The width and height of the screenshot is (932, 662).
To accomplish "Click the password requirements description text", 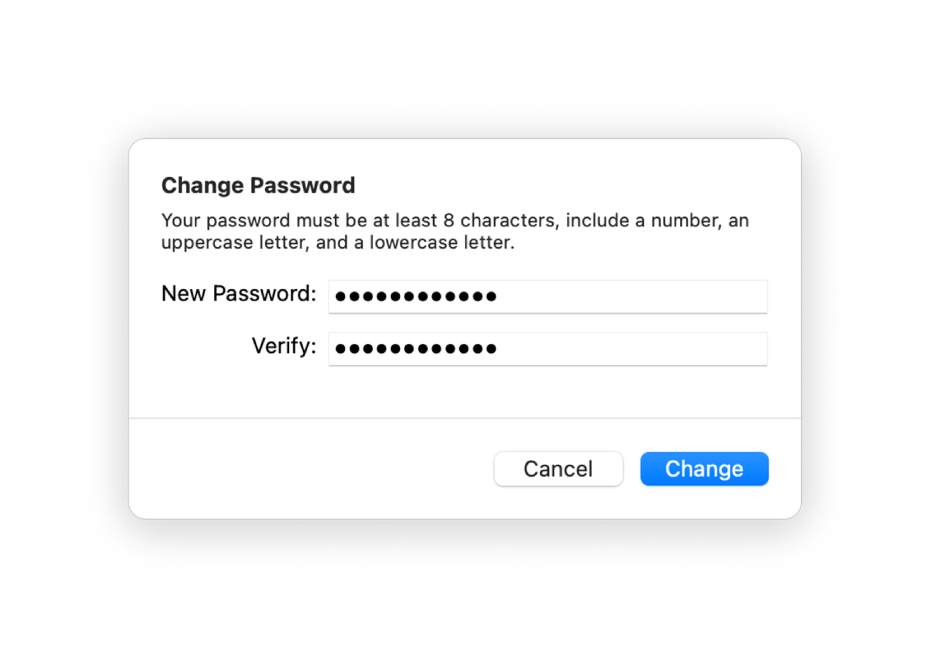I will click(455, 231).
